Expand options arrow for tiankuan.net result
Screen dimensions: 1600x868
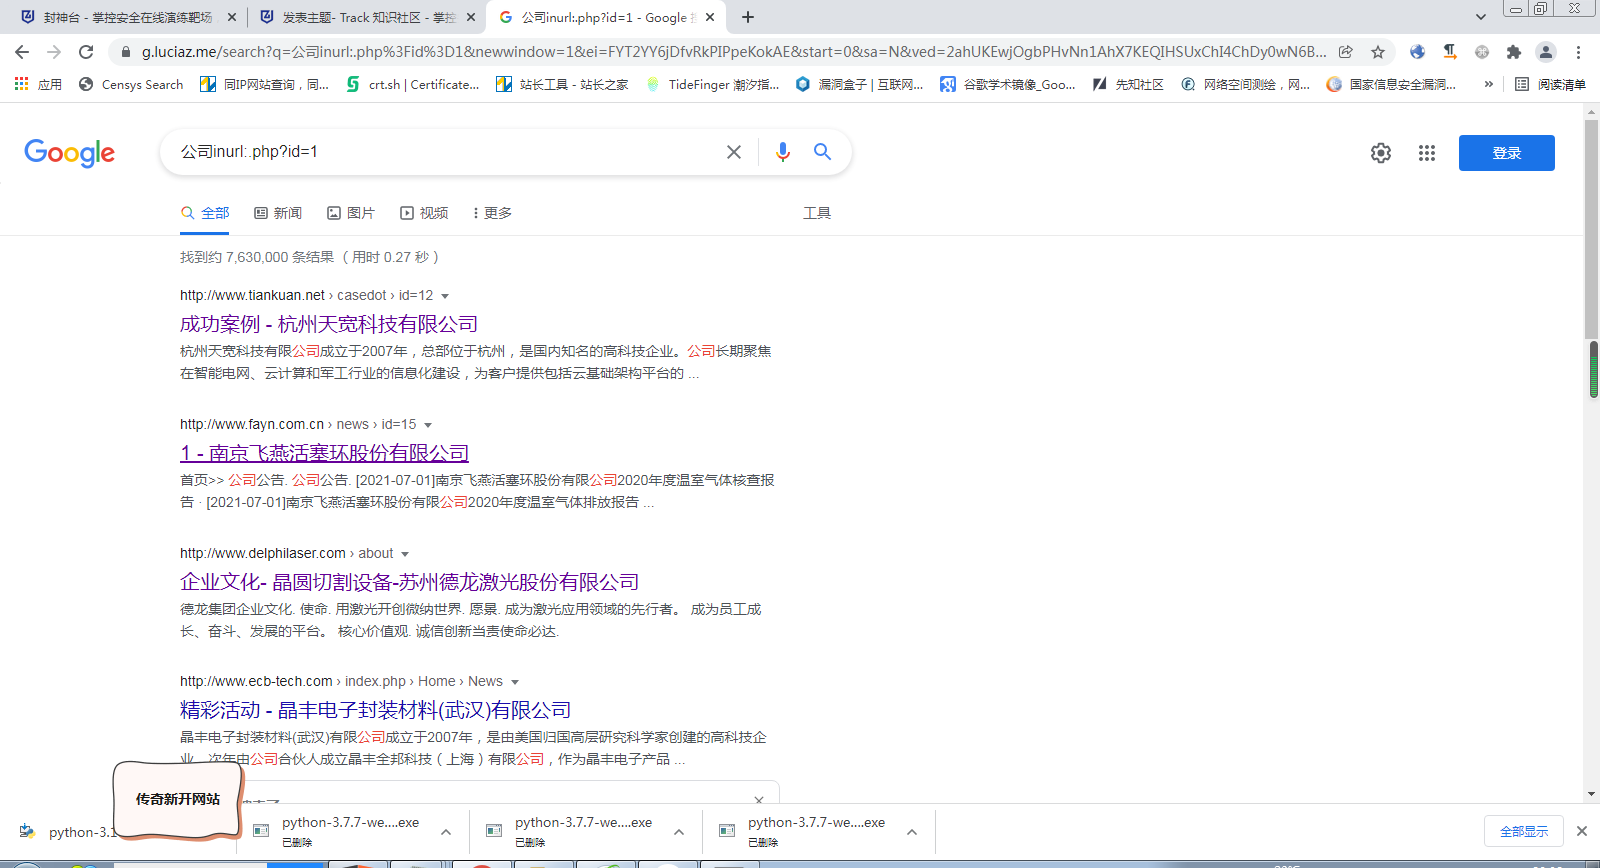[x=445, y=296]
